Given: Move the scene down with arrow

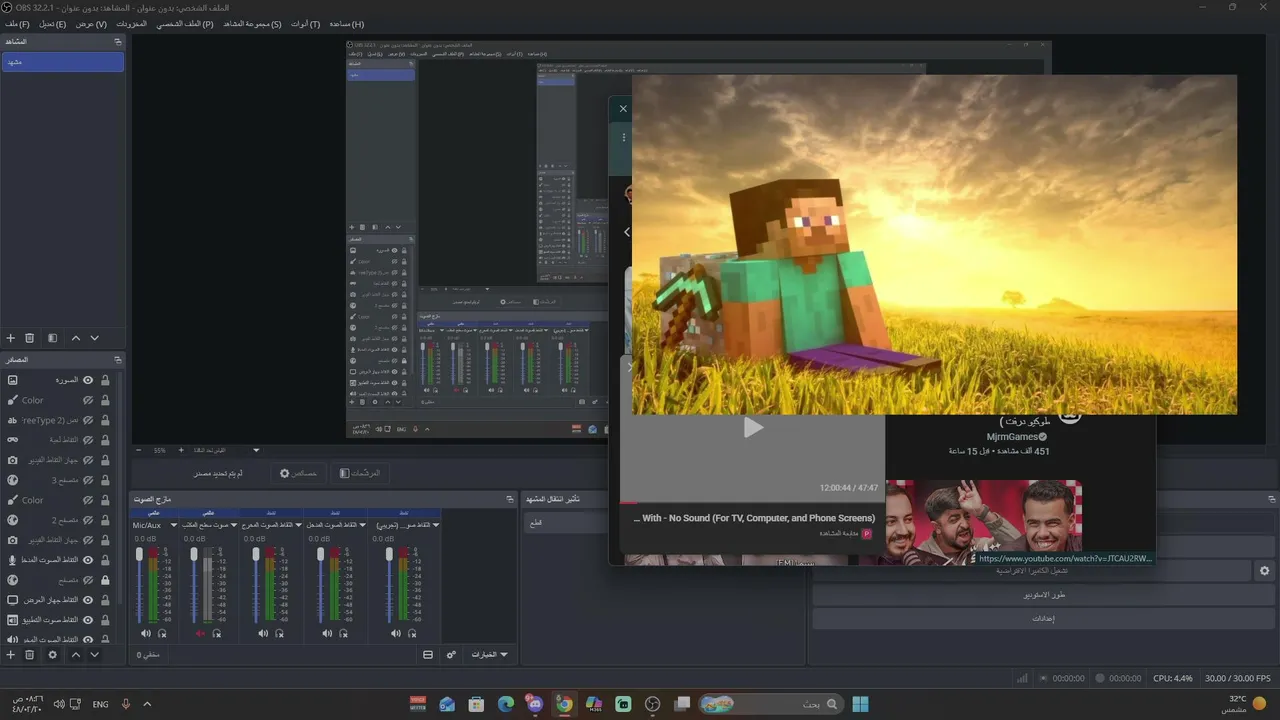Looking at the screenshot, I should point(95,339).
